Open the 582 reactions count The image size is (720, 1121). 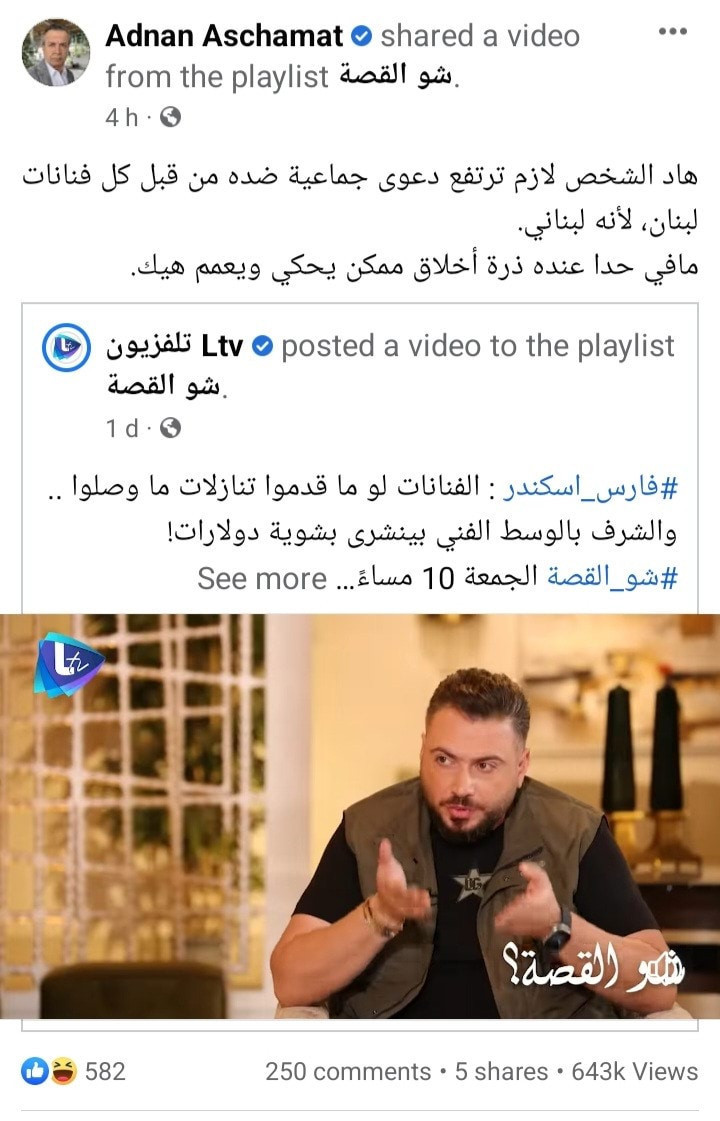pos(105,1071)
